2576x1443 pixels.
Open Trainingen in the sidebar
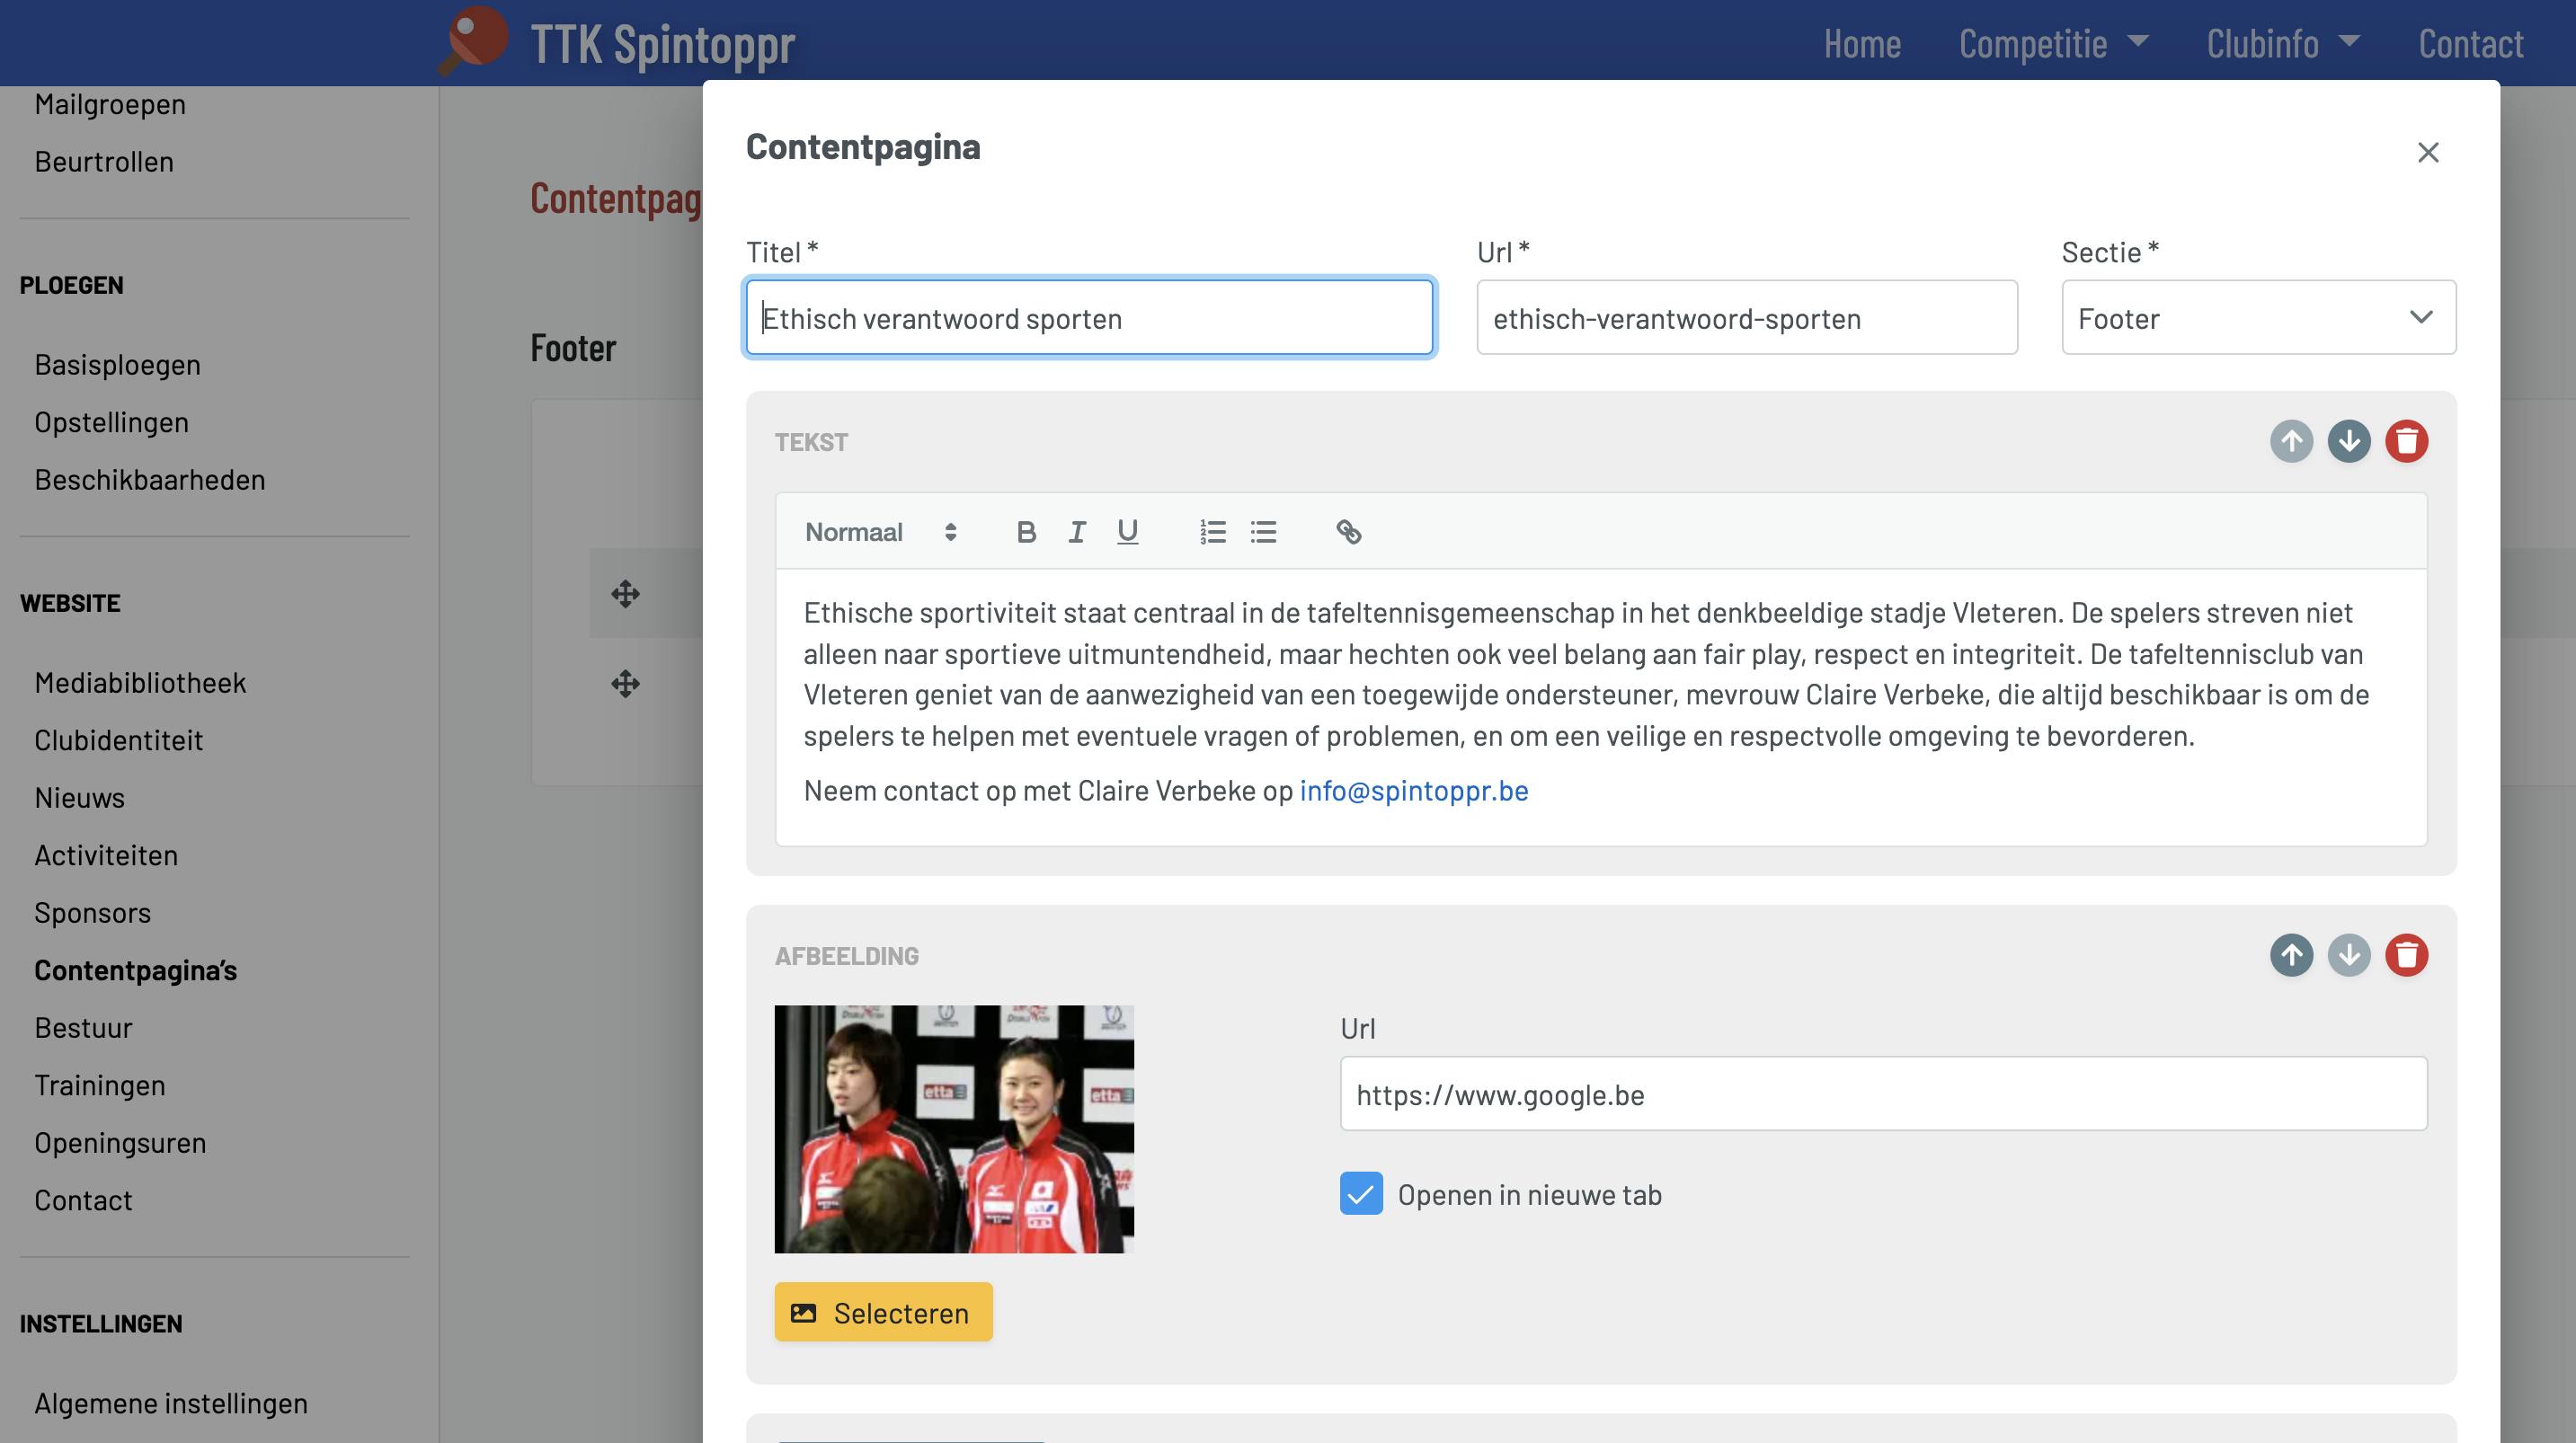point(100,1085)
